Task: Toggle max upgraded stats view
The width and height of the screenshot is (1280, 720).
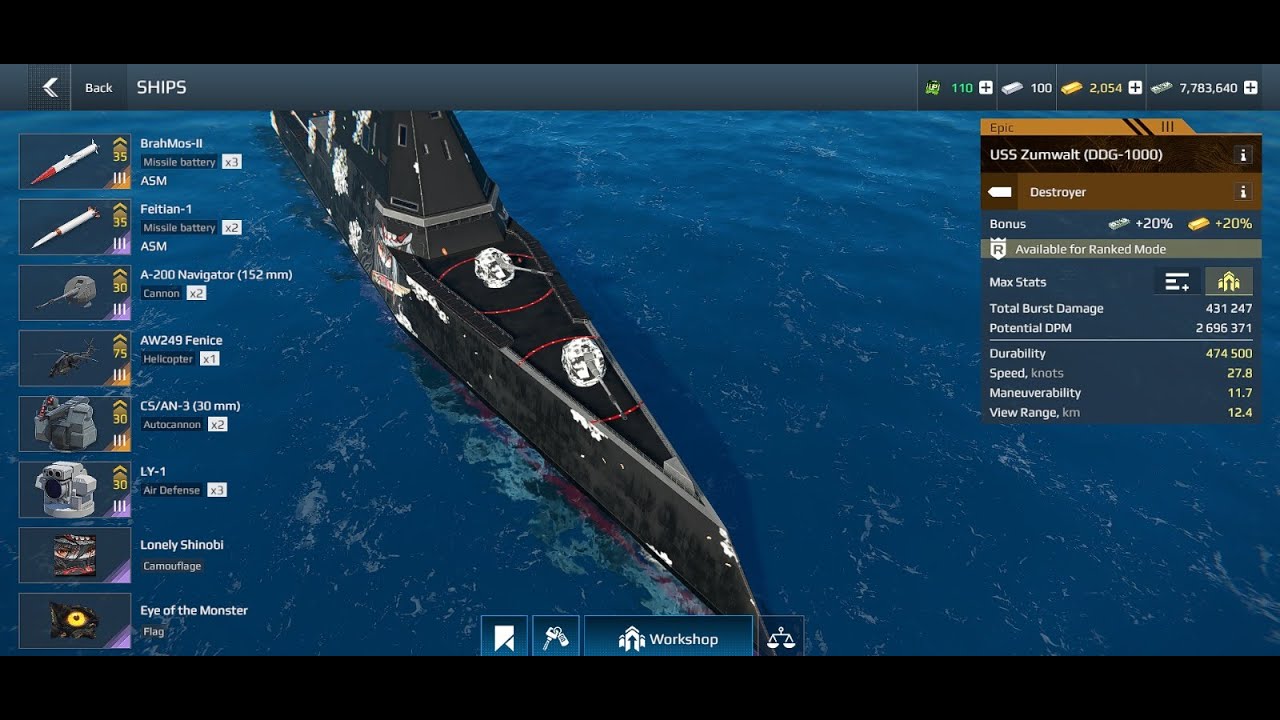Action: coord(1228,282)
